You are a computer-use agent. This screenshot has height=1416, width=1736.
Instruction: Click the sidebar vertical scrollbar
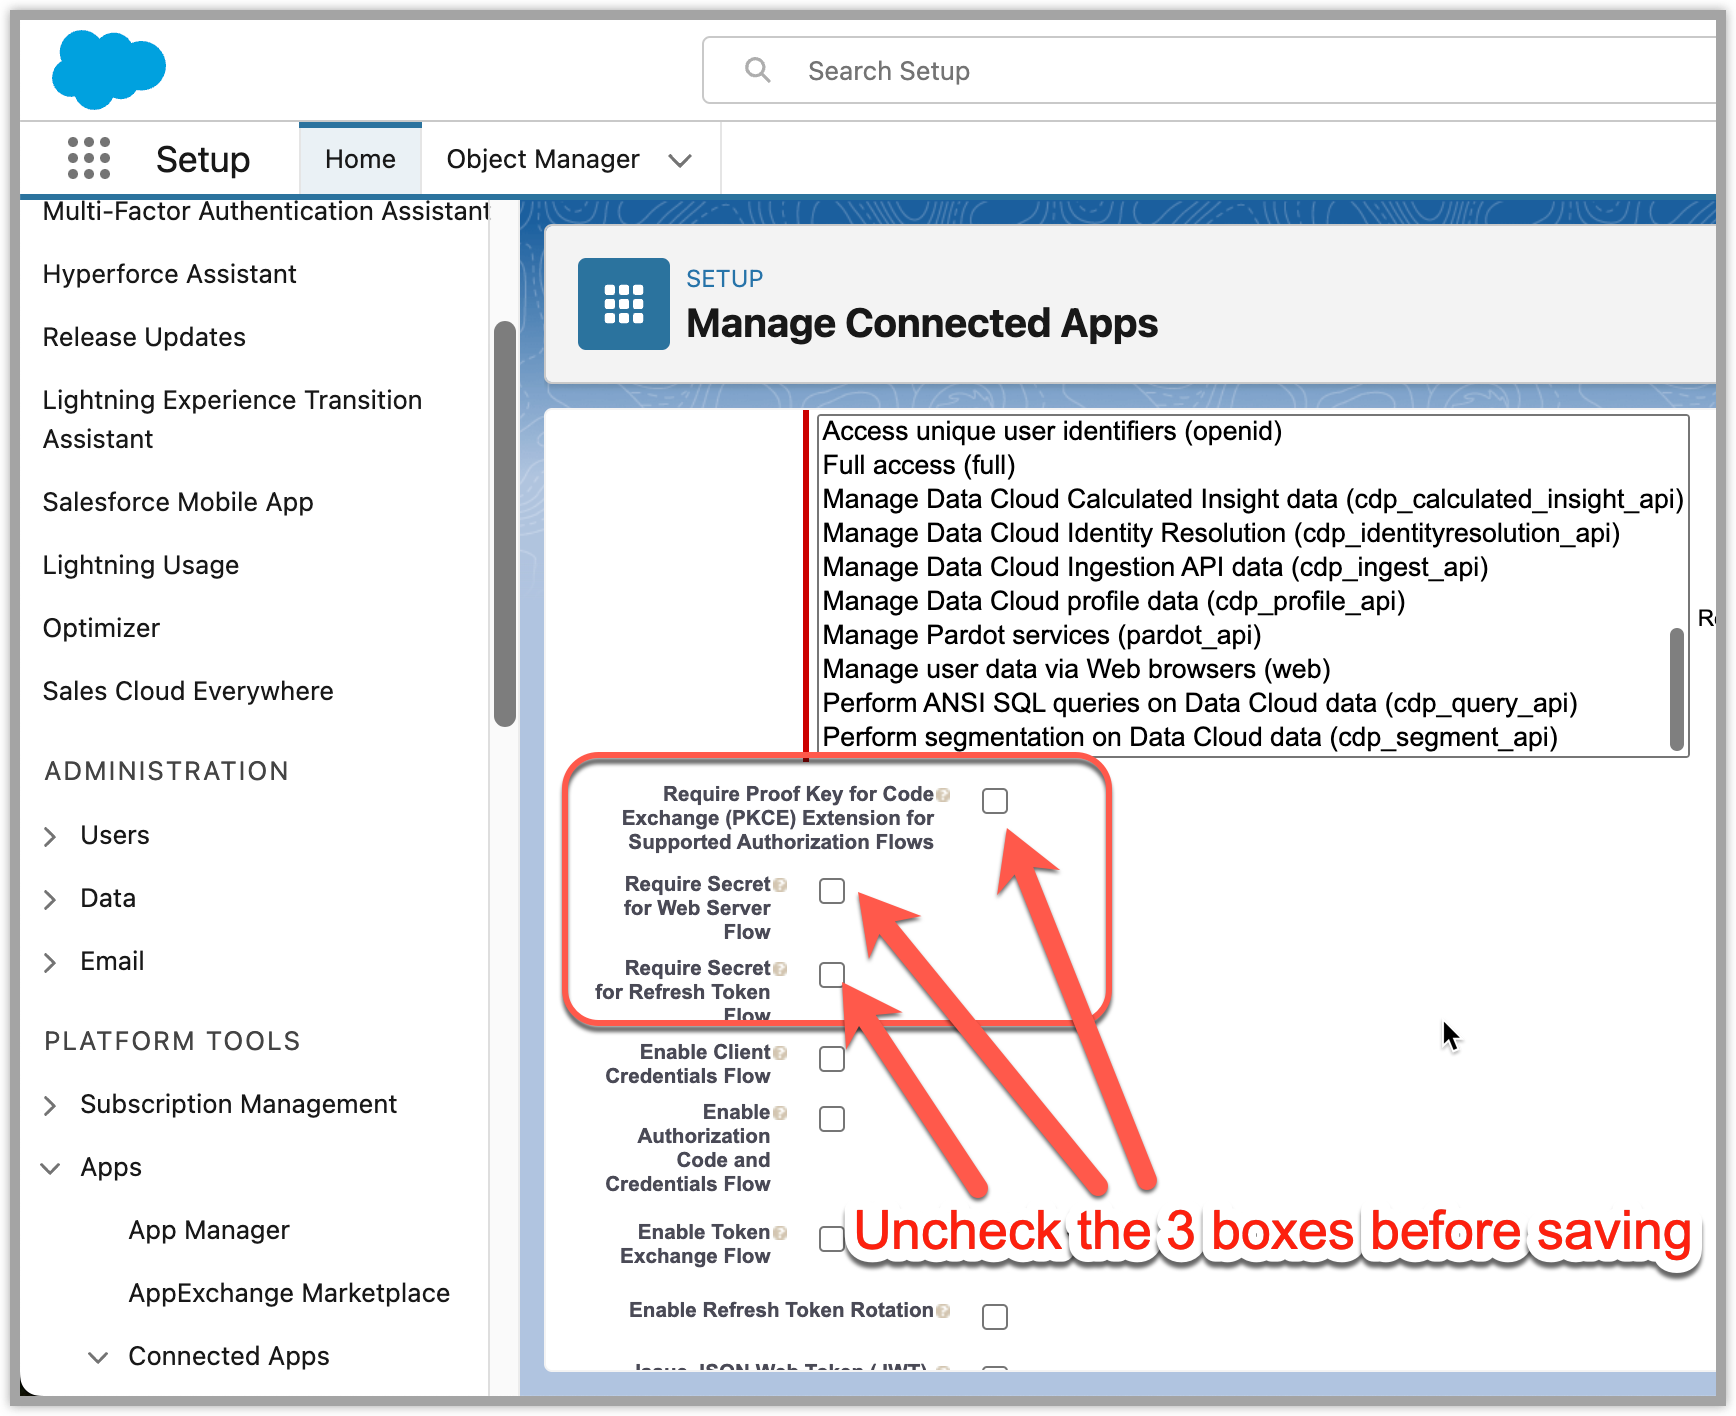coord(505,524)
